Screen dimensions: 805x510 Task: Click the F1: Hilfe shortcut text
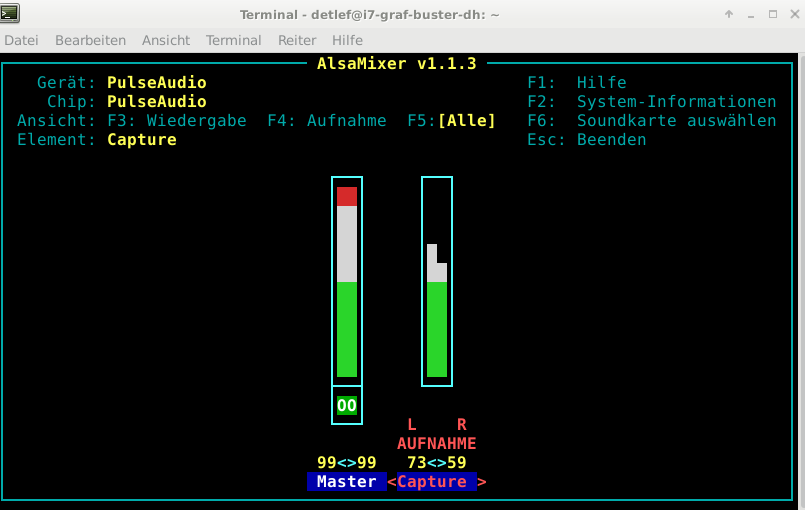[577, 83]
